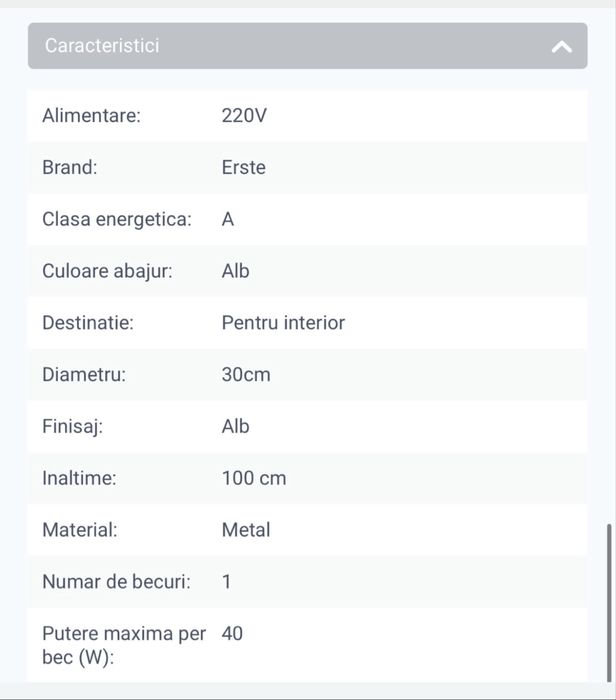Click the energy class A value
The image size is (616, 700).
tap(228, 219)
